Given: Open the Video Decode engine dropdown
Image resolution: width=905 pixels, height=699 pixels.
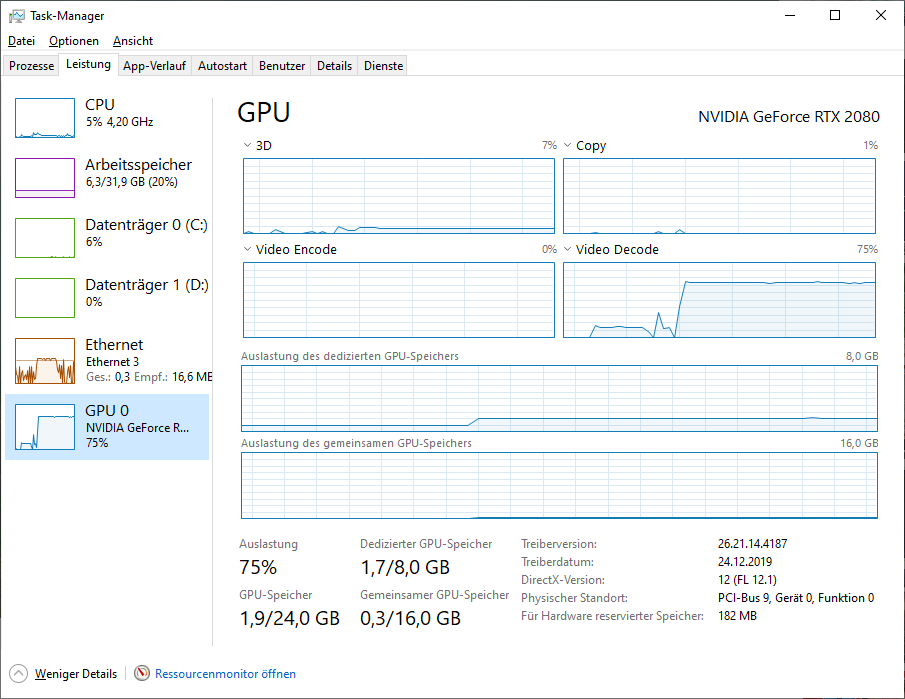Looking at the screenshot, I should coord(568,250).
